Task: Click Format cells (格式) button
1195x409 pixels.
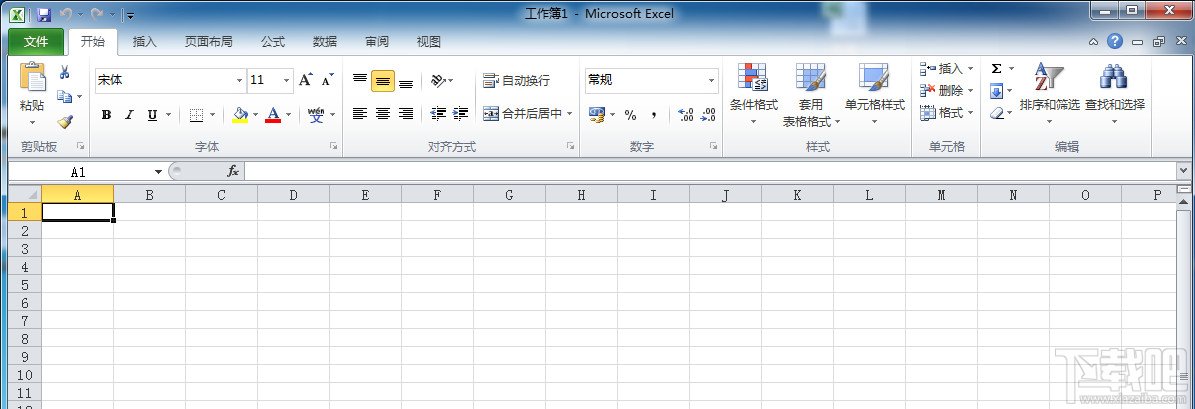Action: point(947,113)
